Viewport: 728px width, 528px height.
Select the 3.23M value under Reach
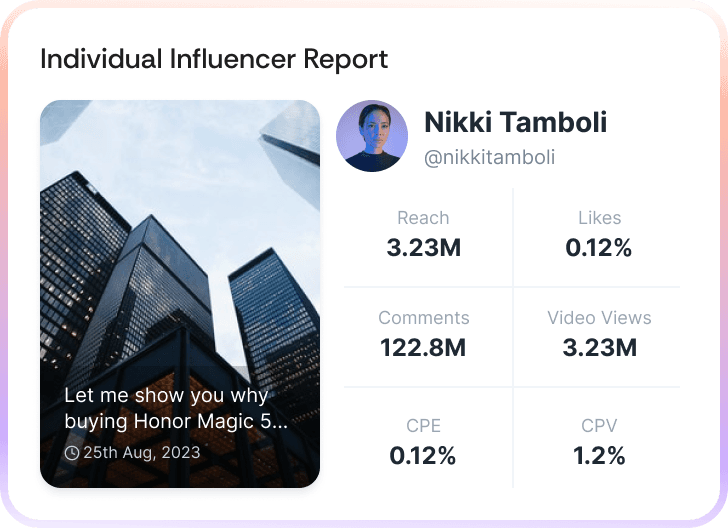pos(423,248)
